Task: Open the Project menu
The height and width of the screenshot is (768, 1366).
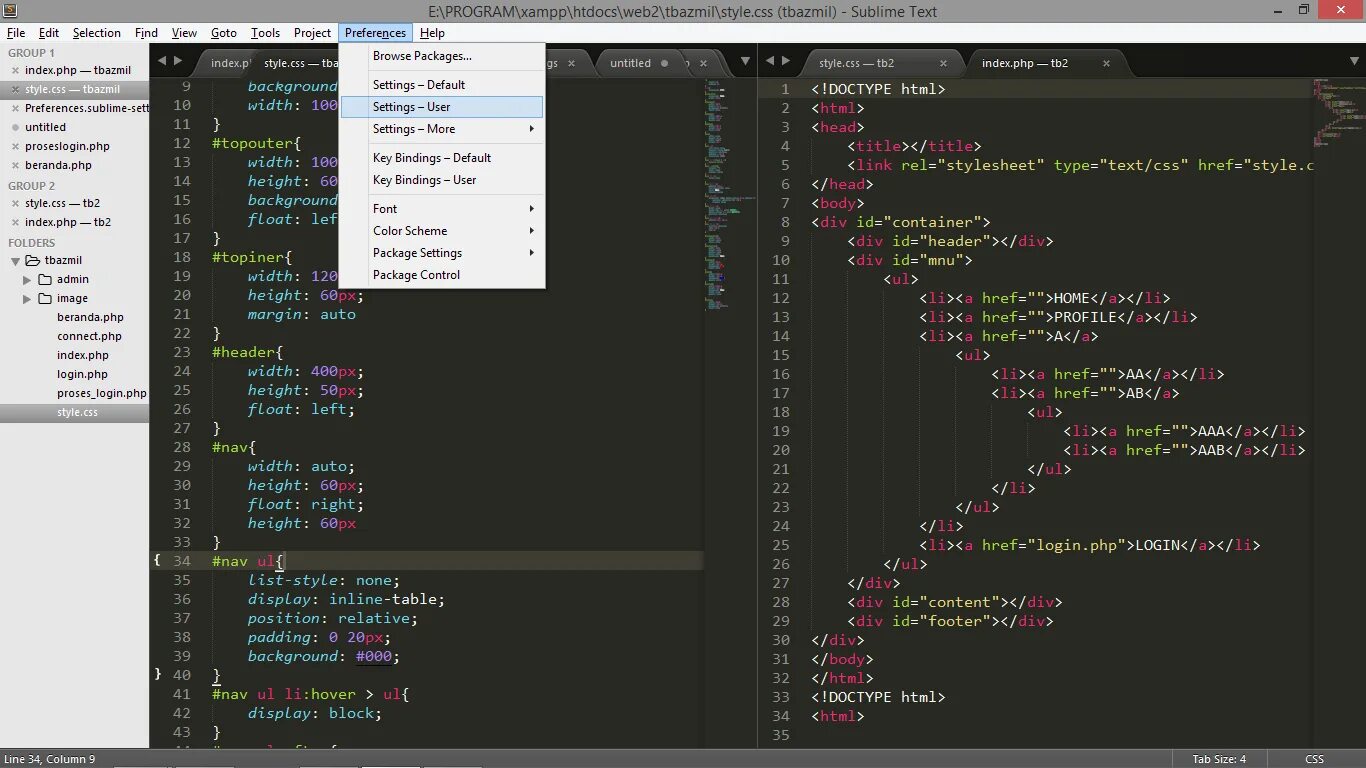Action: [x=312, y=33]
